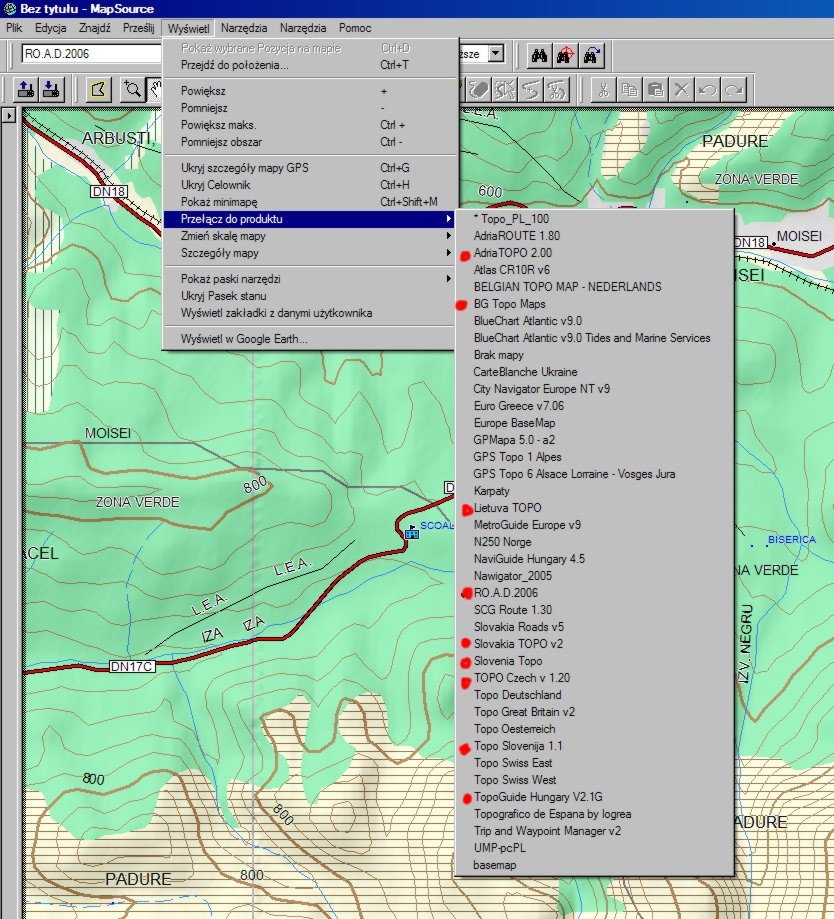This screenshot has width=834, height=919.
Task: Open the RO.A.D.2006 product combo box
Action: [91, 54]
